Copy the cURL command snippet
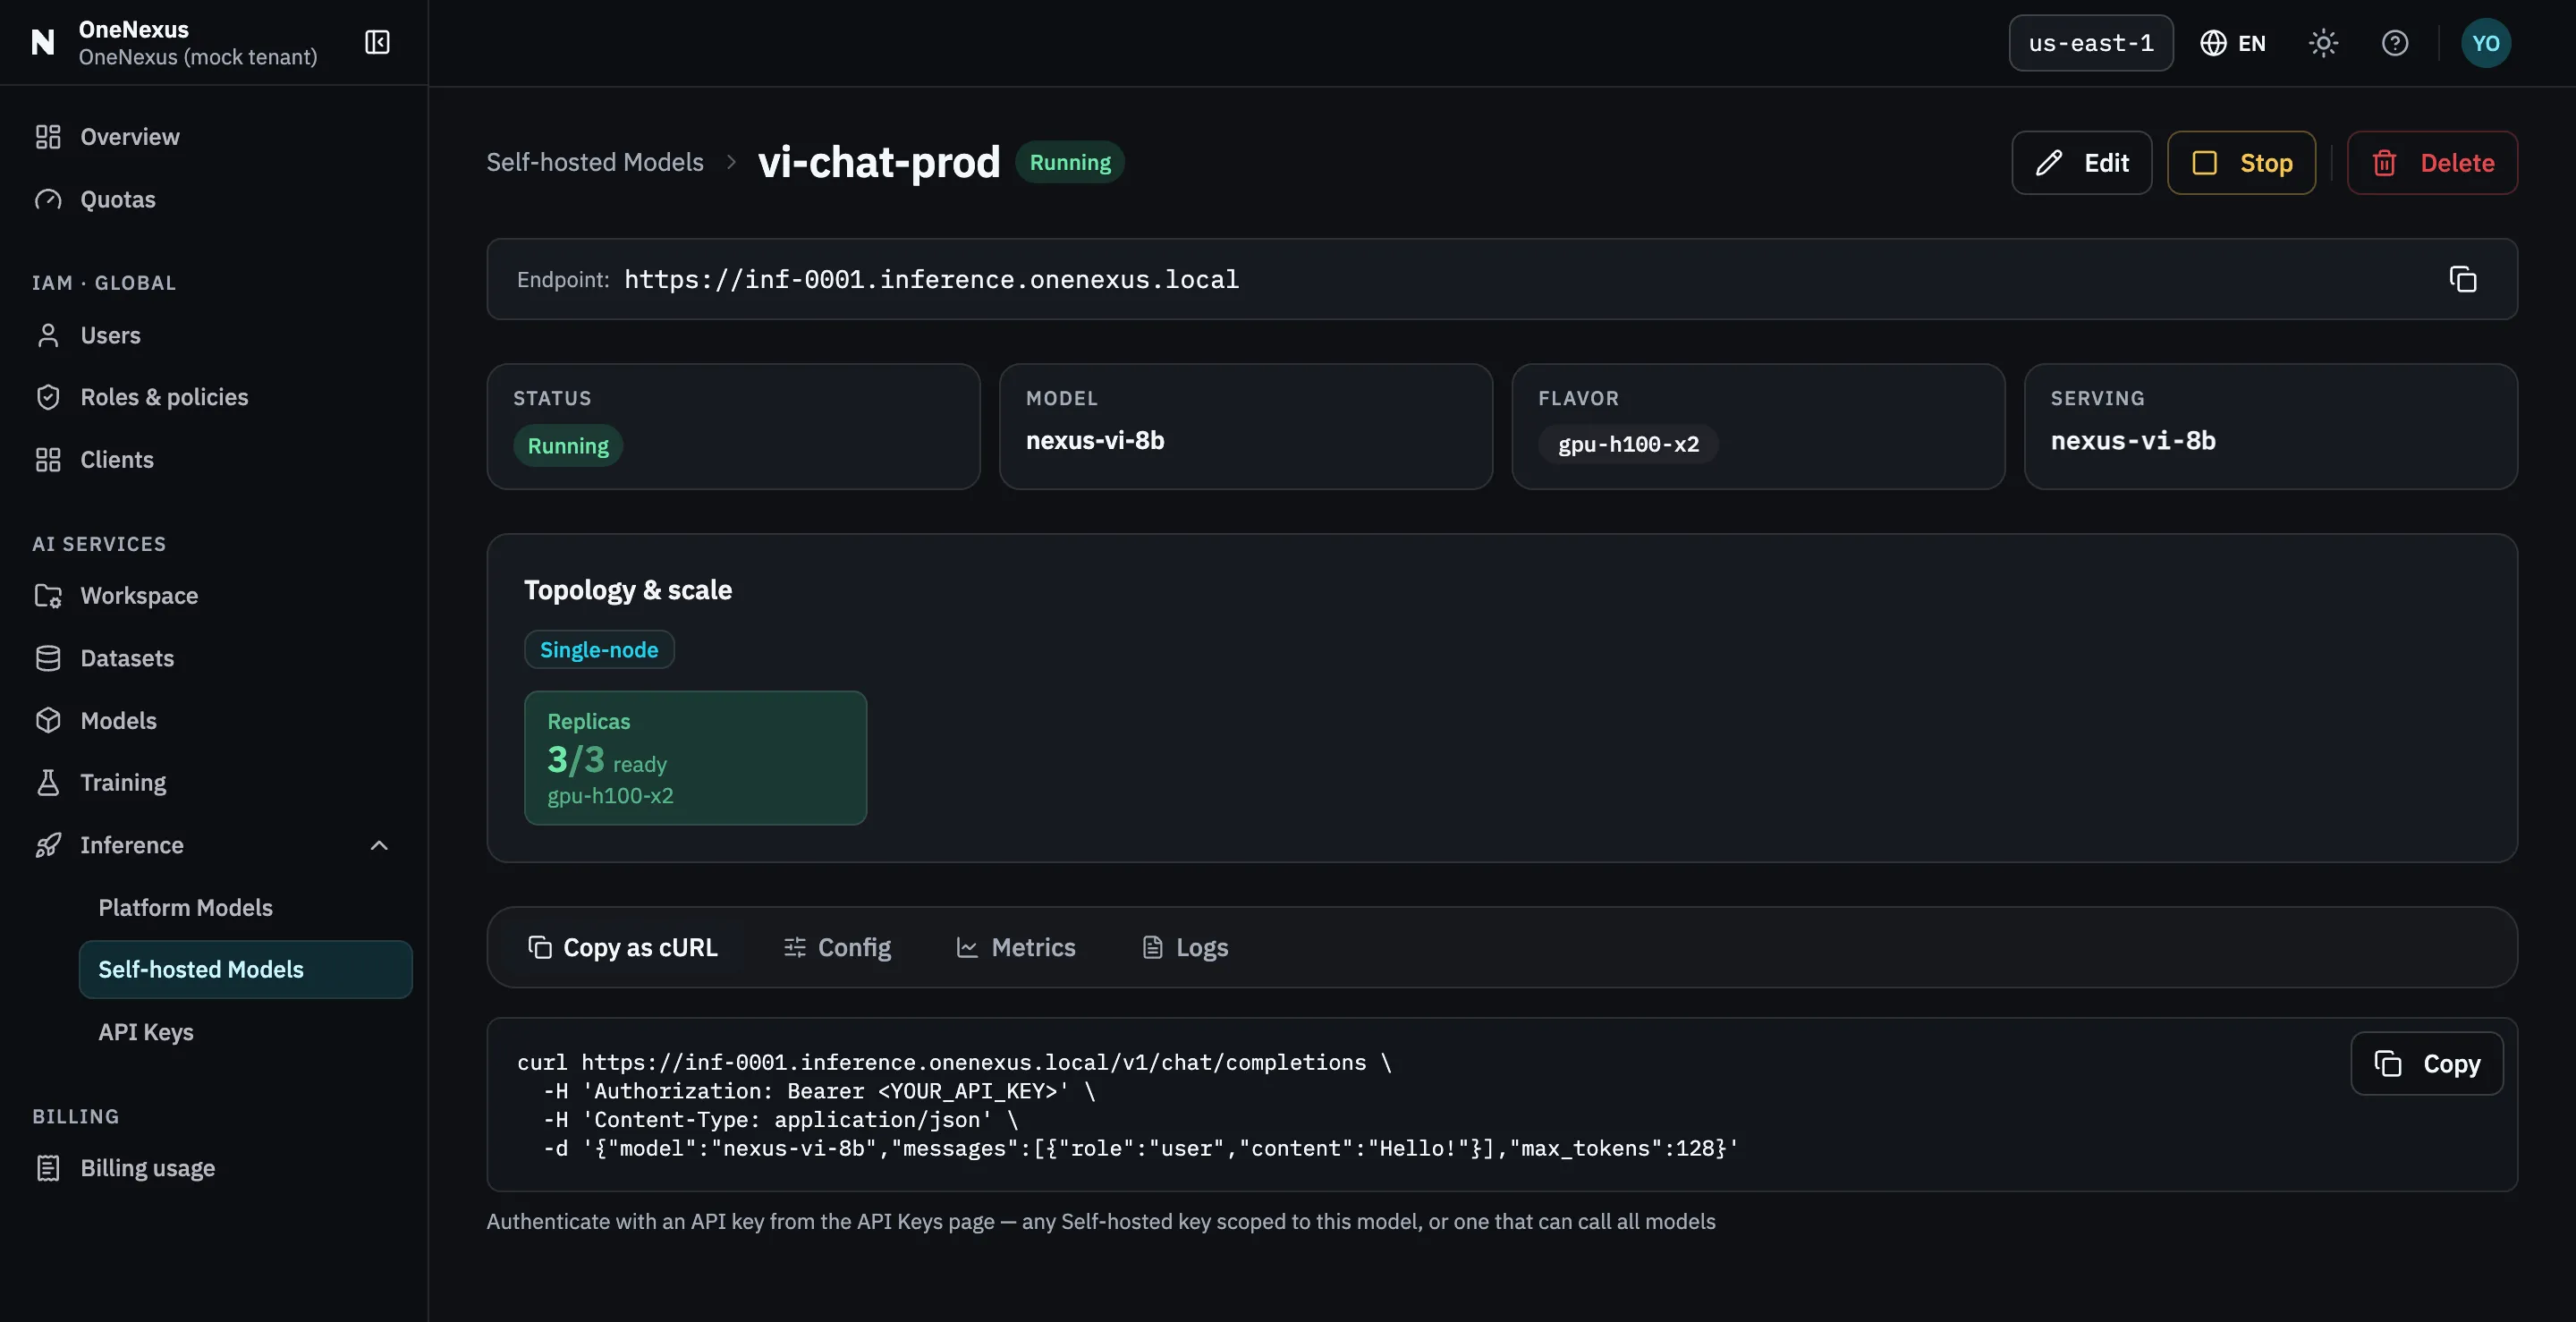Screen dimensions: 2576x1322 coord(2427,1063)
